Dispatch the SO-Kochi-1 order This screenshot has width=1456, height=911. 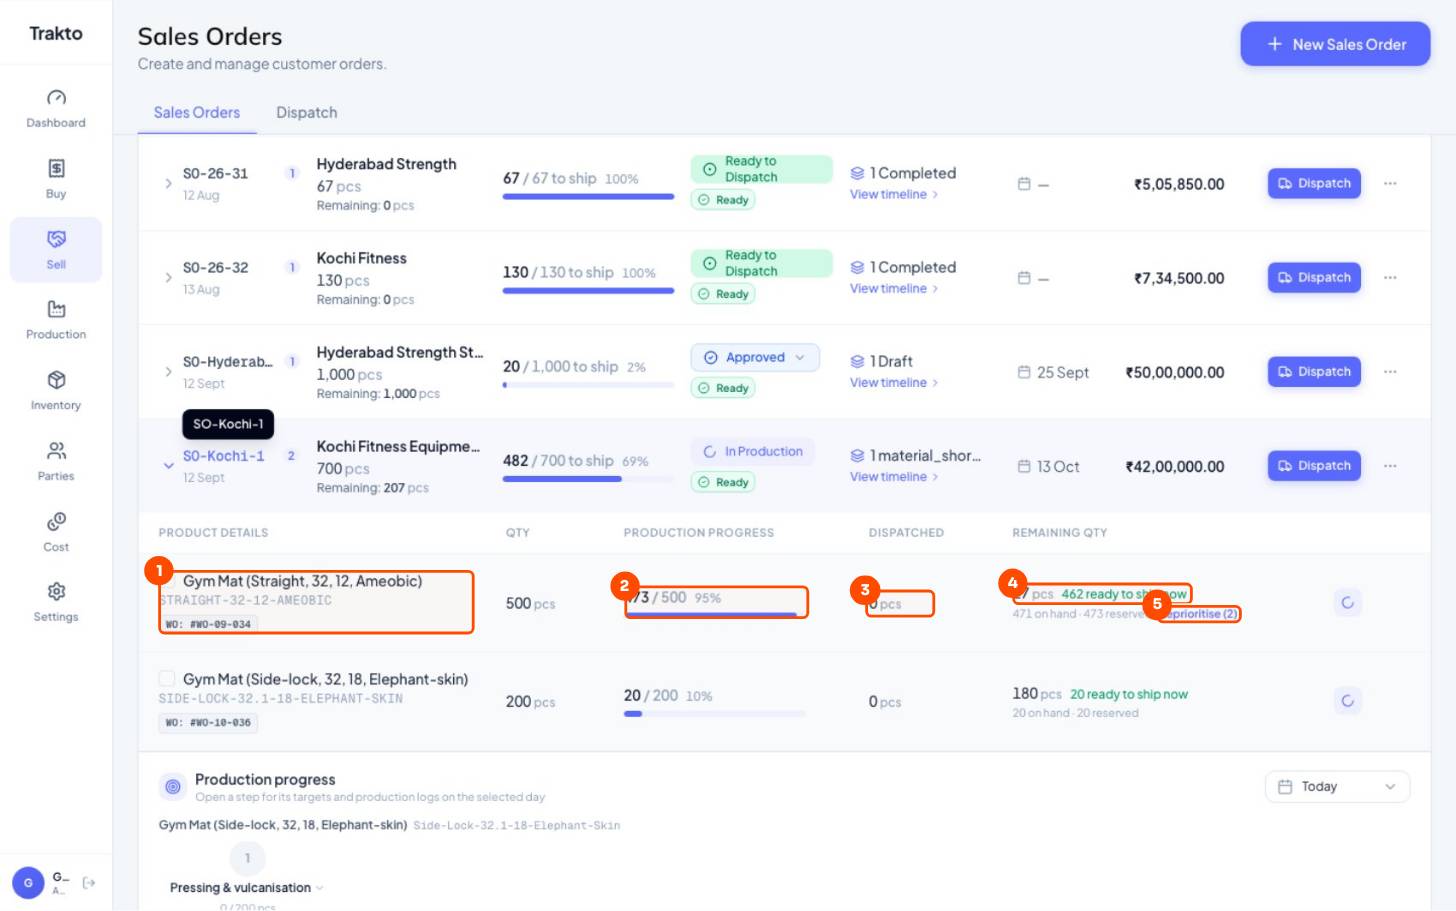1314,466
